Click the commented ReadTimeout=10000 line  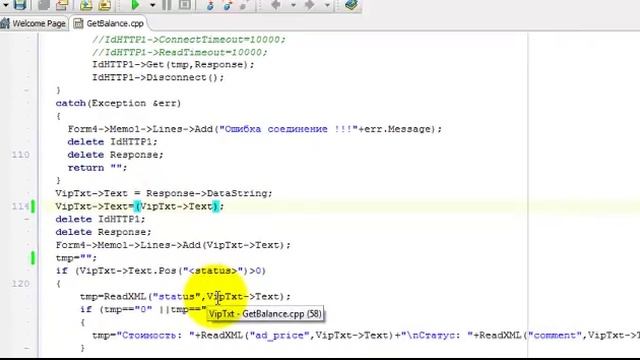(180, 52)
